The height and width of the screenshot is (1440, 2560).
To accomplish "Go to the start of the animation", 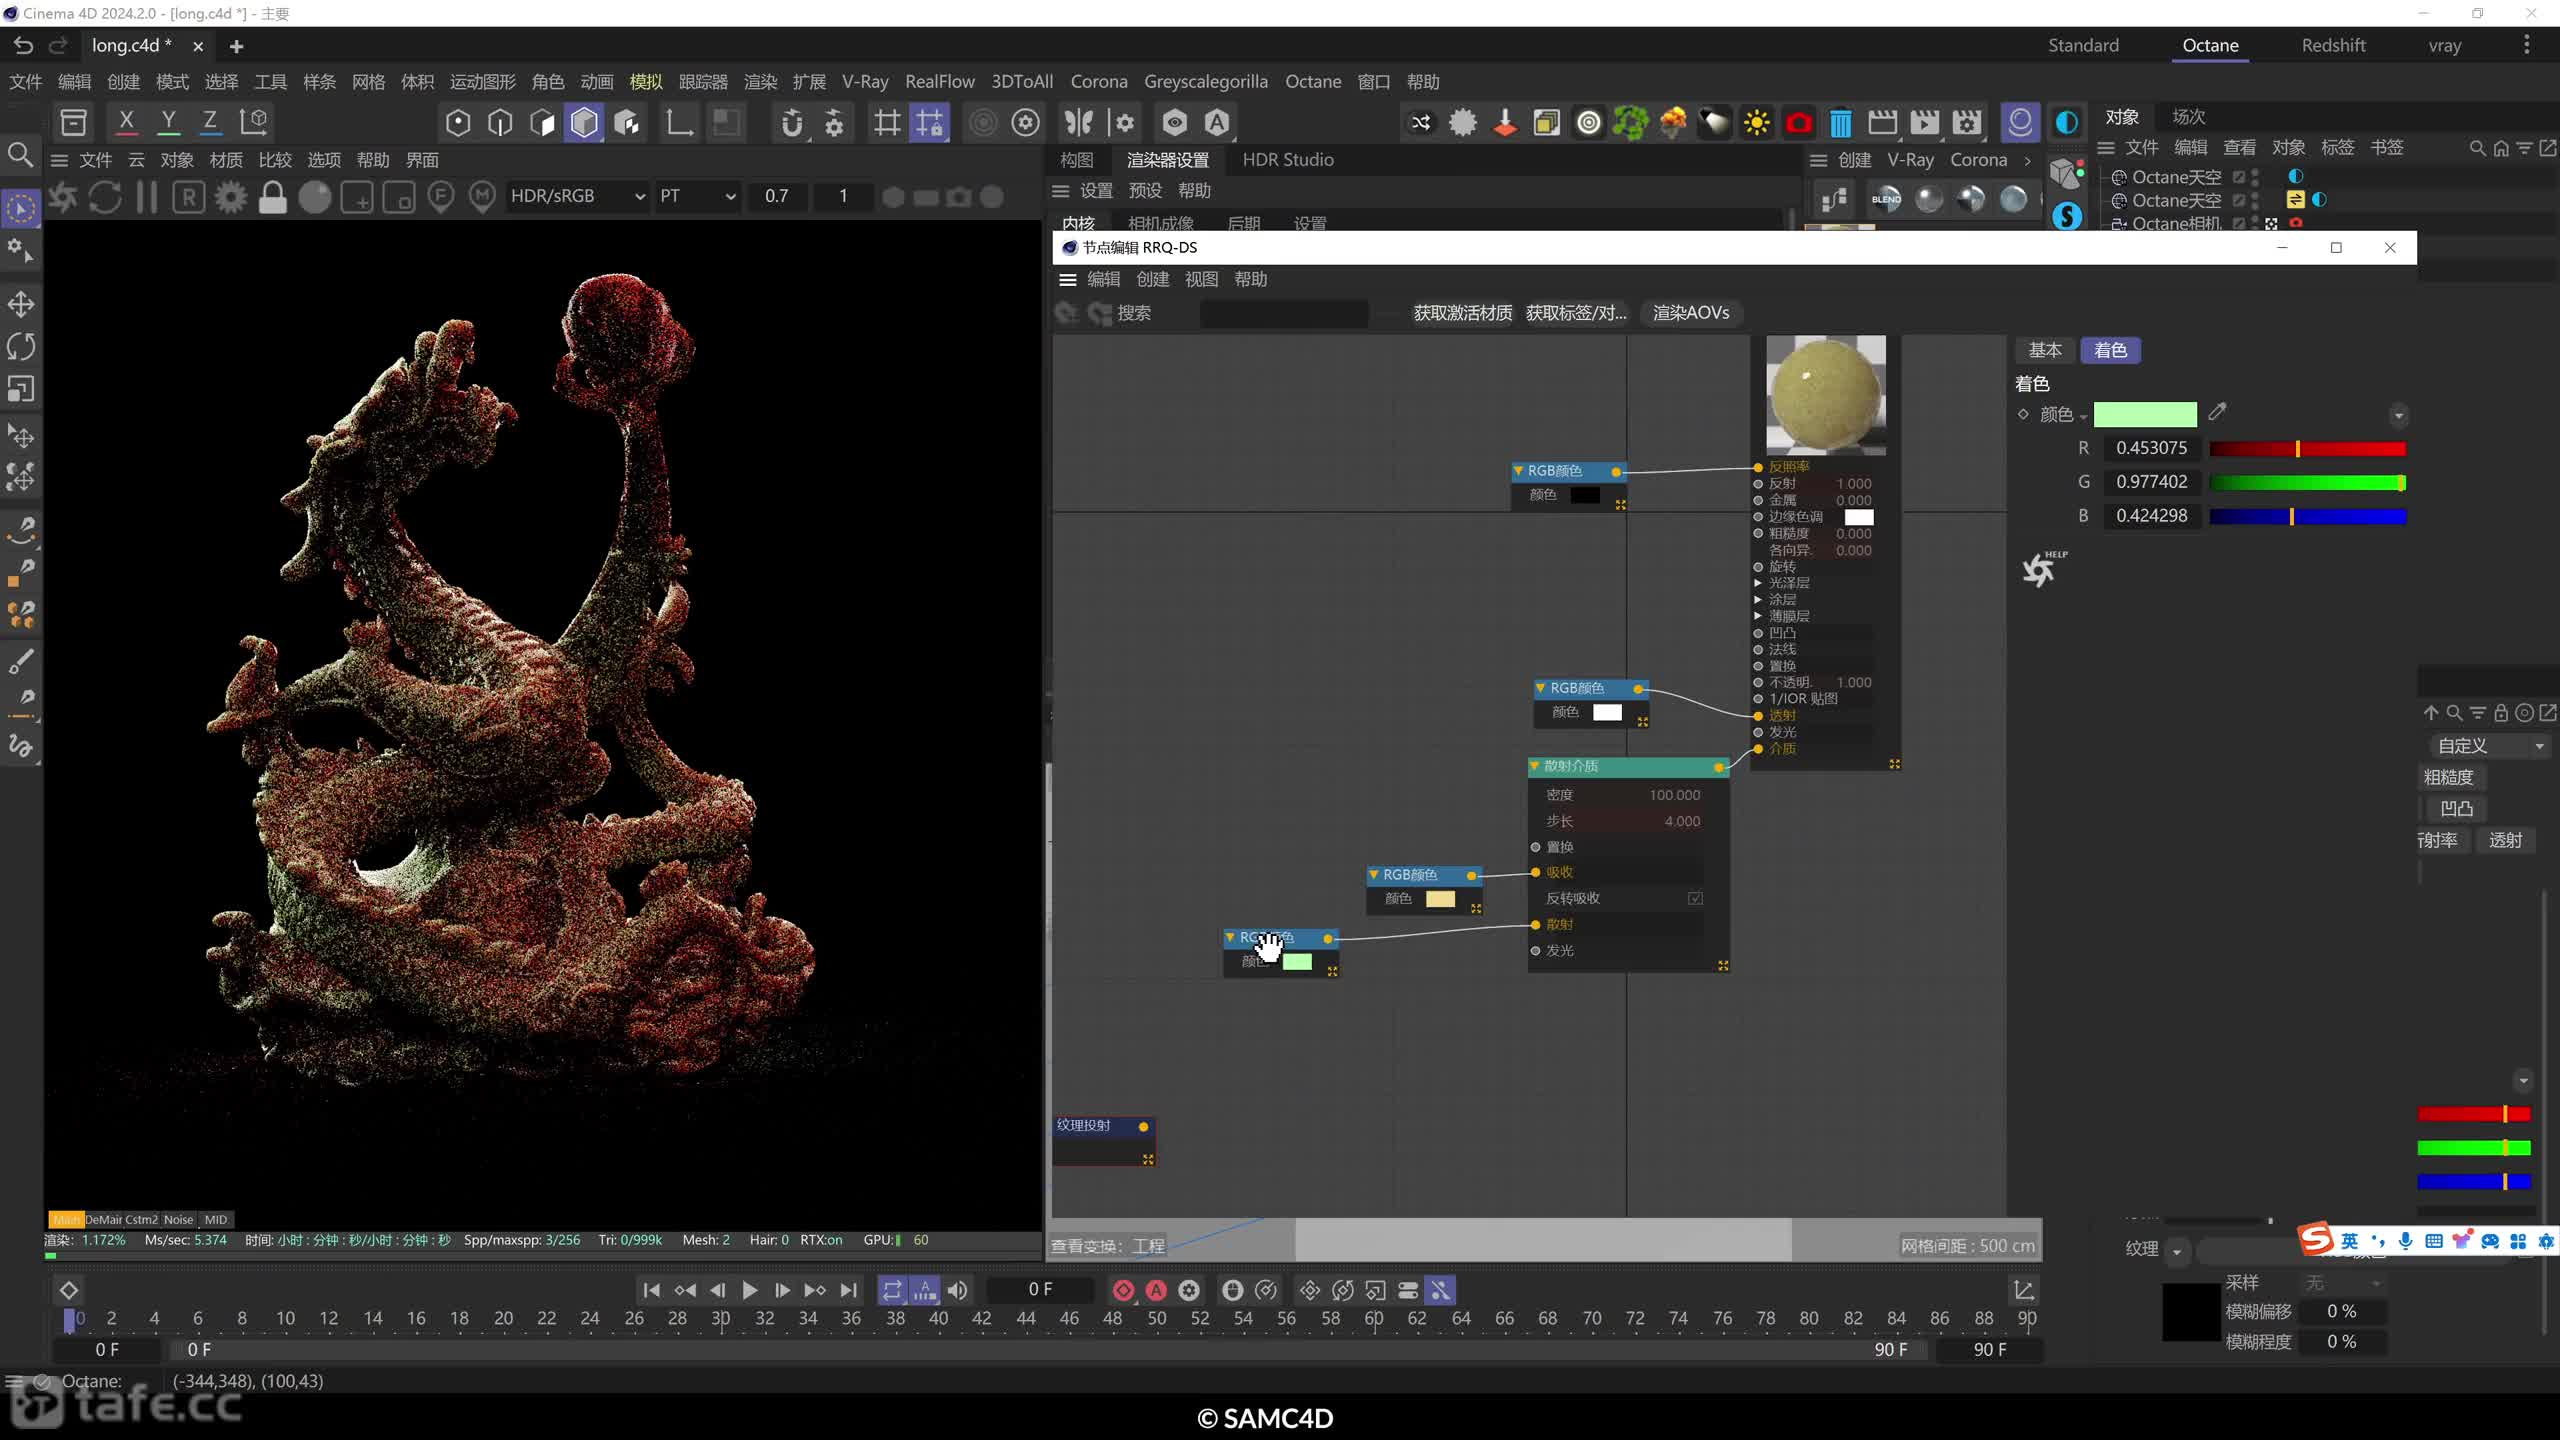I will point(651,1290).
